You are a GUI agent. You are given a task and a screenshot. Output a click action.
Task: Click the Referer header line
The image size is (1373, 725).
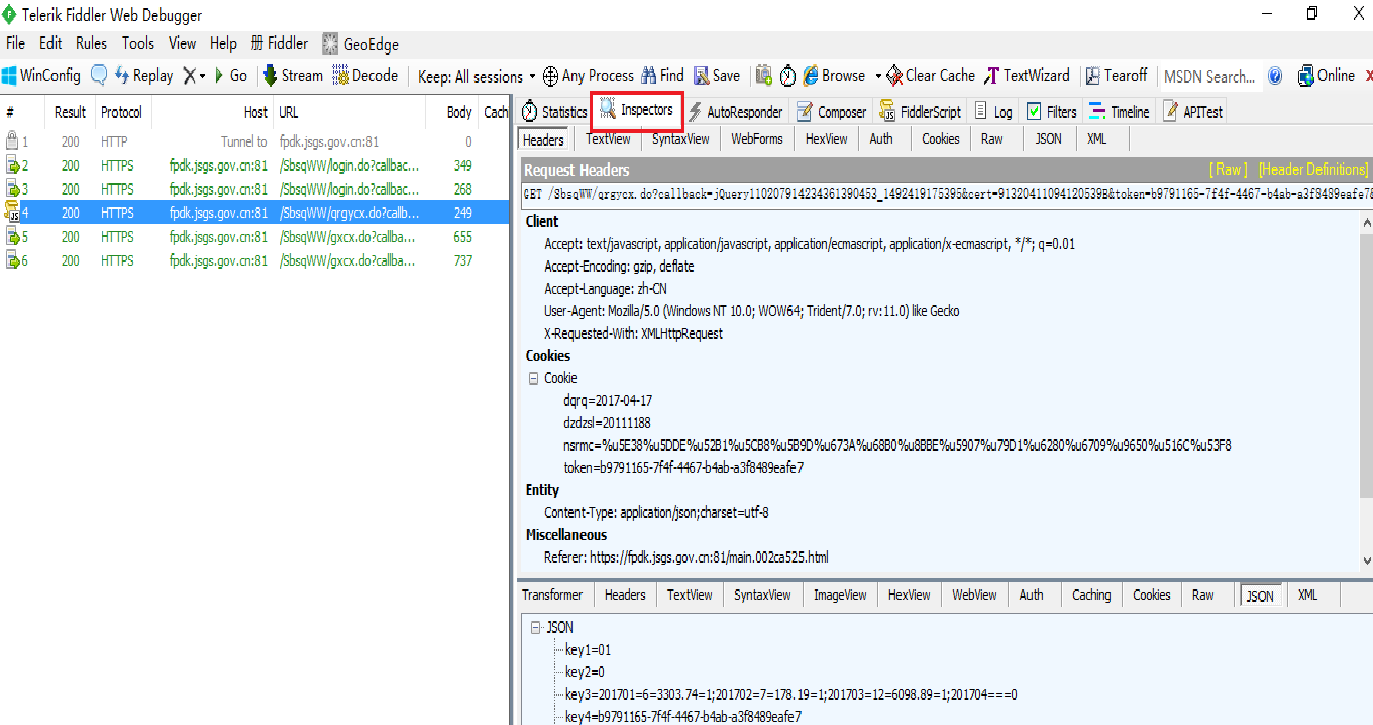coord(686,557)
